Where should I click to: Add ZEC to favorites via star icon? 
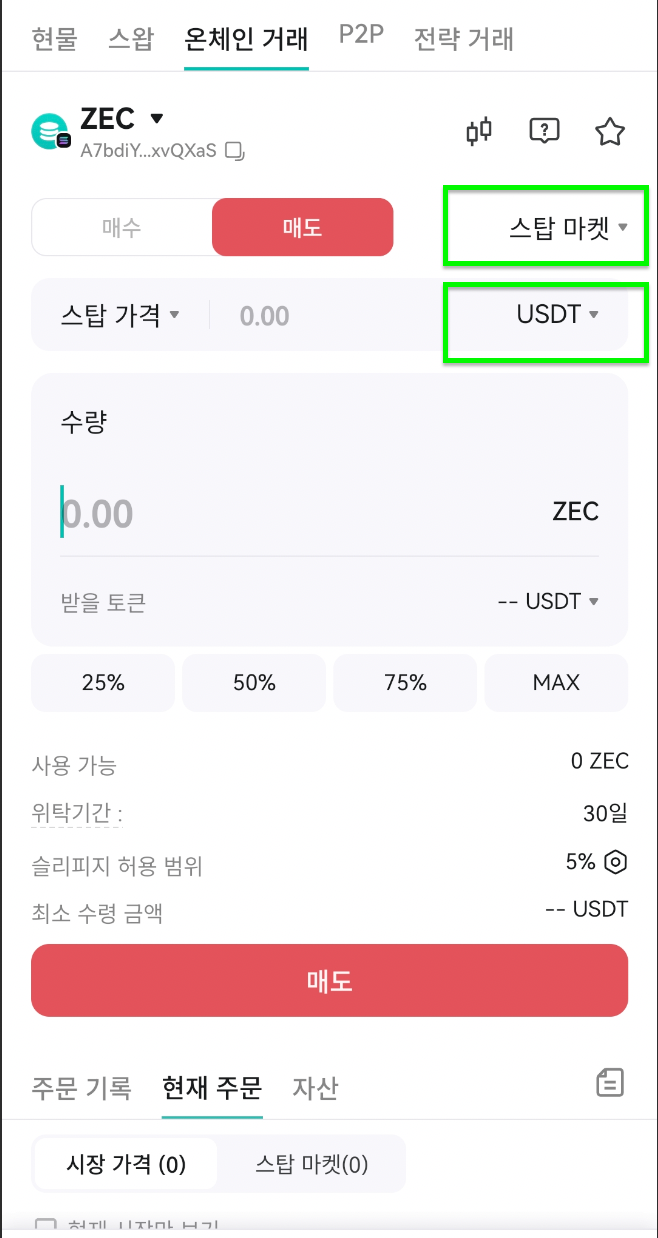609,130
